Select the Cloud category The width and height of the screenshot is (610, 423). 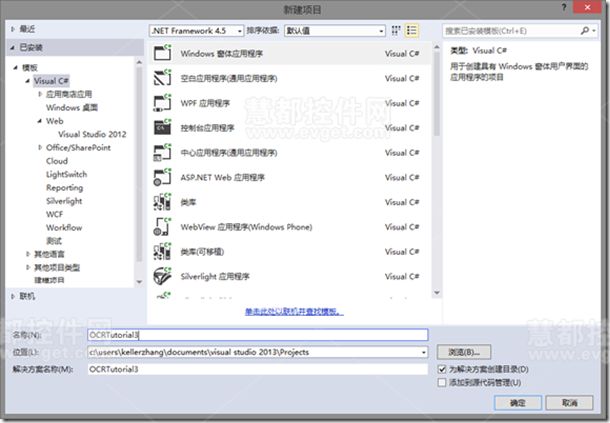57,161
